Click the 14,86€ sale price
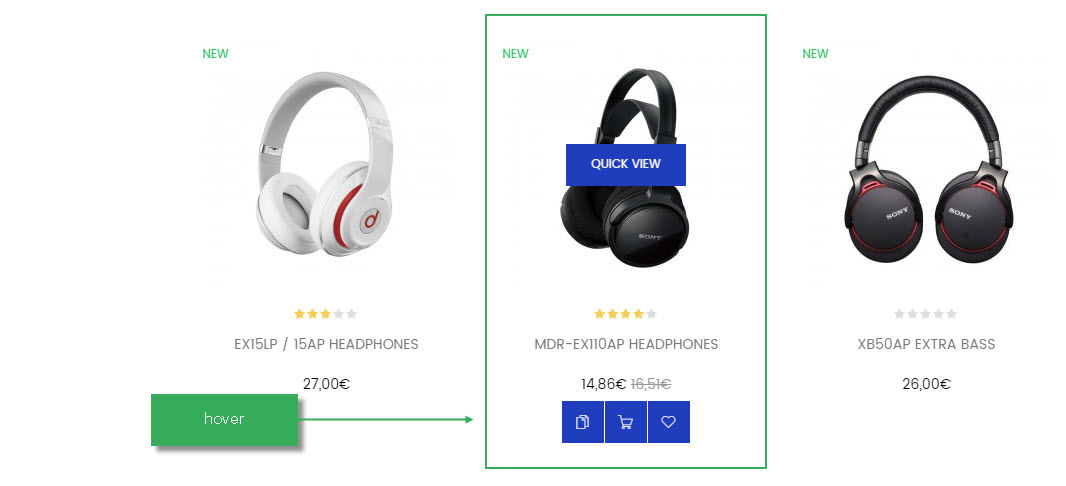Image resolution: width=1066 pixels, height=486 pixels. click(x=604, y=384)
